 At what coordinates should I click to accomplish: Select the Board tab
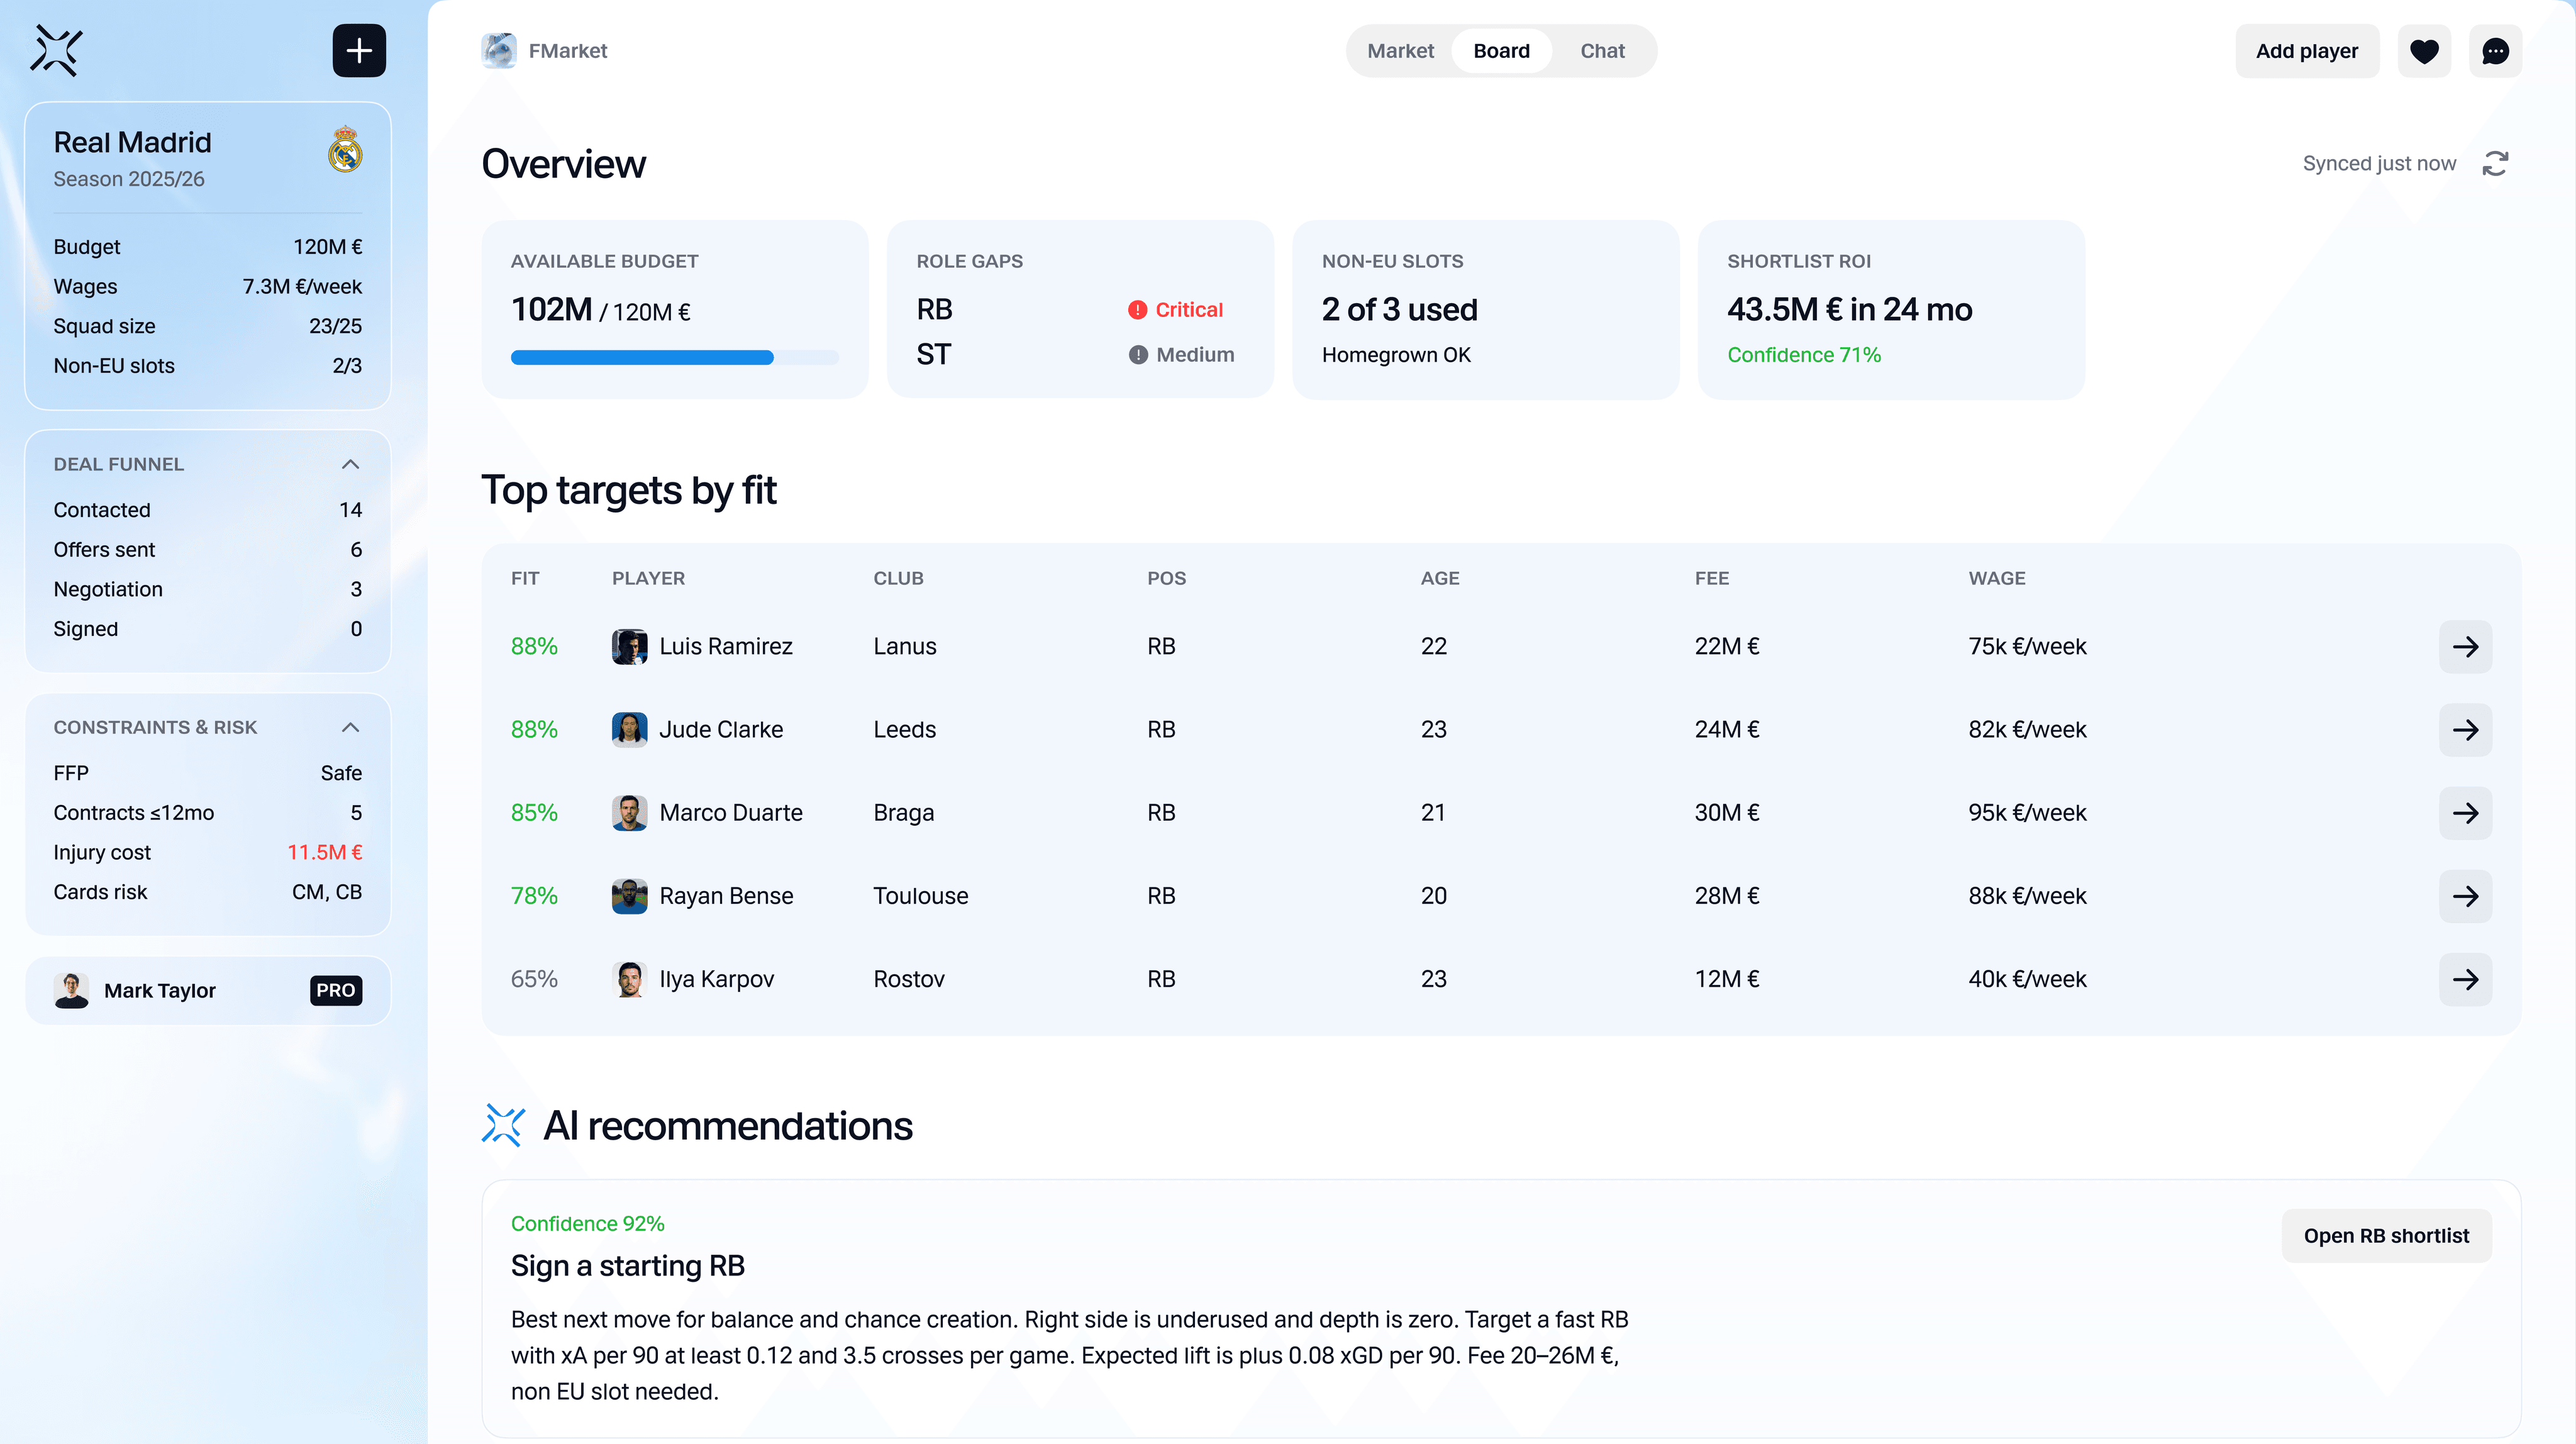pos(1501,51)
